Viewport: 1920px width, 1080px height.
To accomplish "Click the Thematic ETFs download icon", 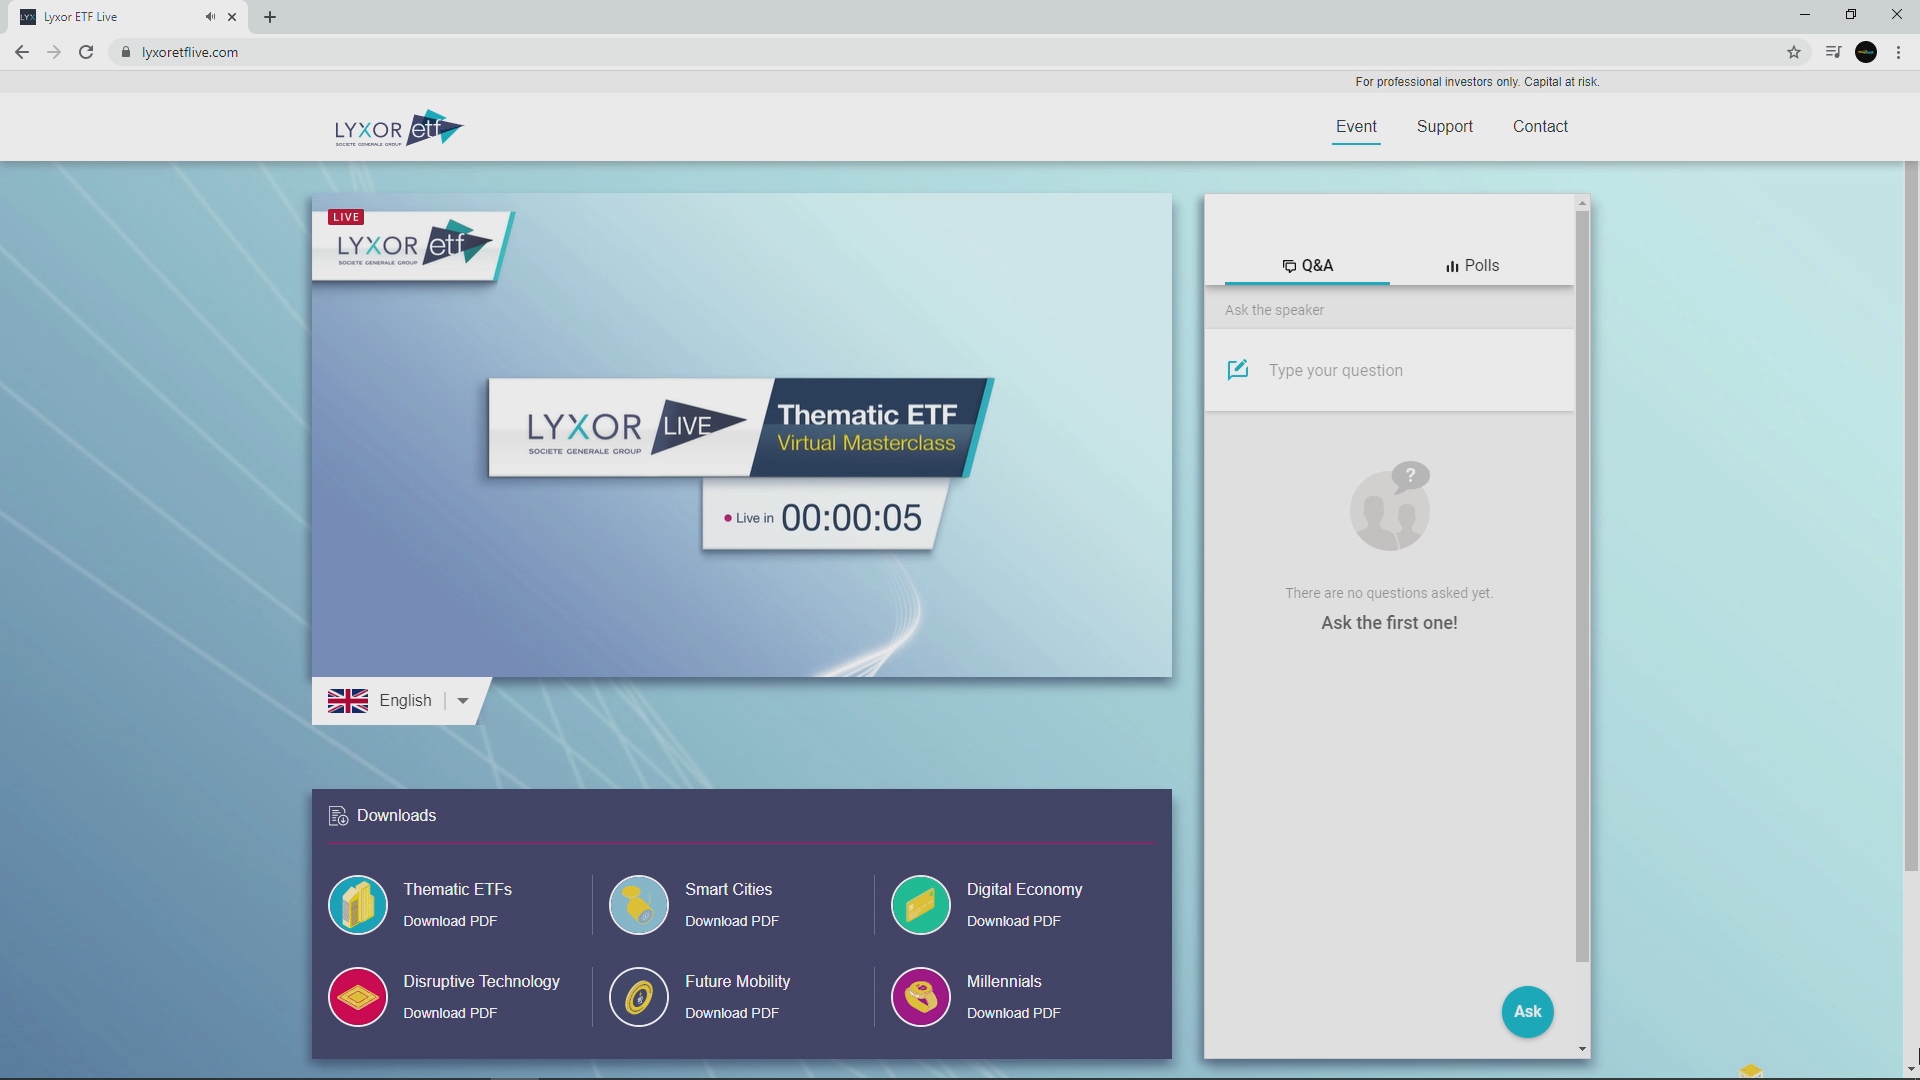I will point(358,905).
